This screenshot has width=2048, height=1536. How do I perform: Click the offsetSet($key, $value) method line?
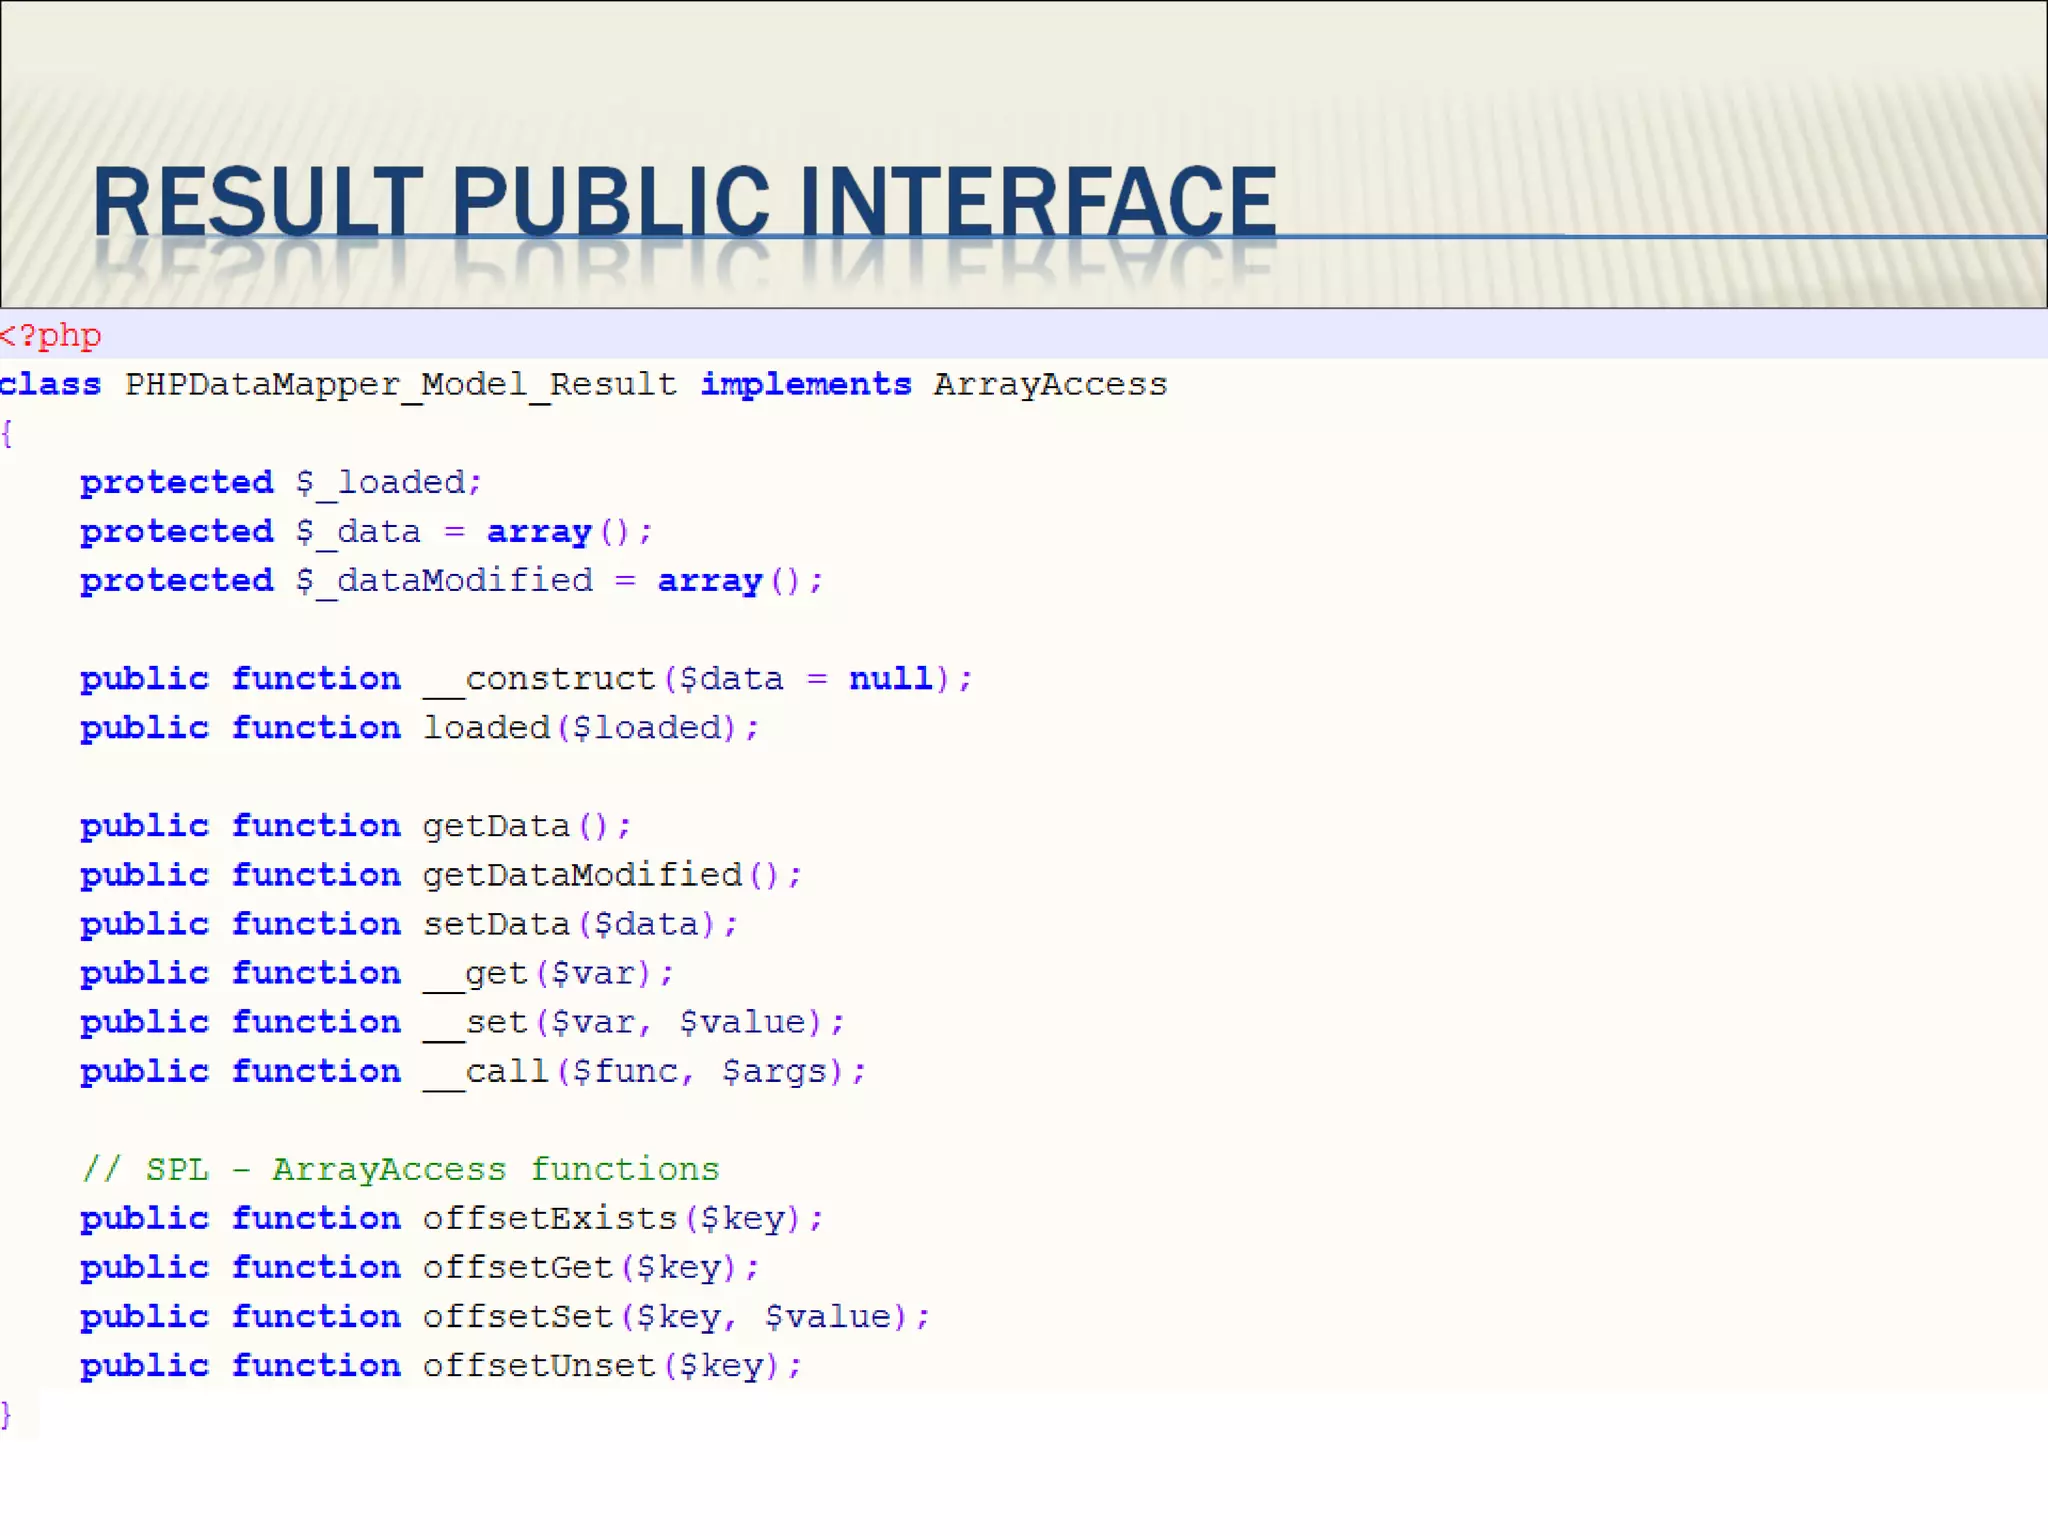tap(505, 1316)
